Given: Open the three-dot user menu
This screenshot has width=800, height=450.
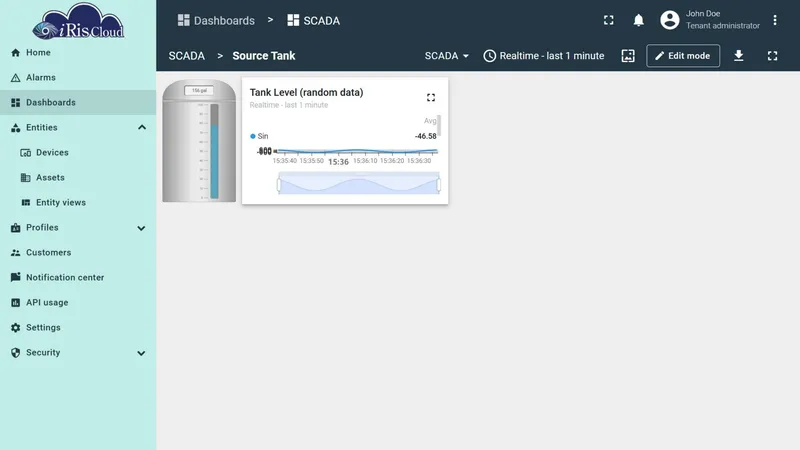Looking at the screenshot, I should pos(774,20).
